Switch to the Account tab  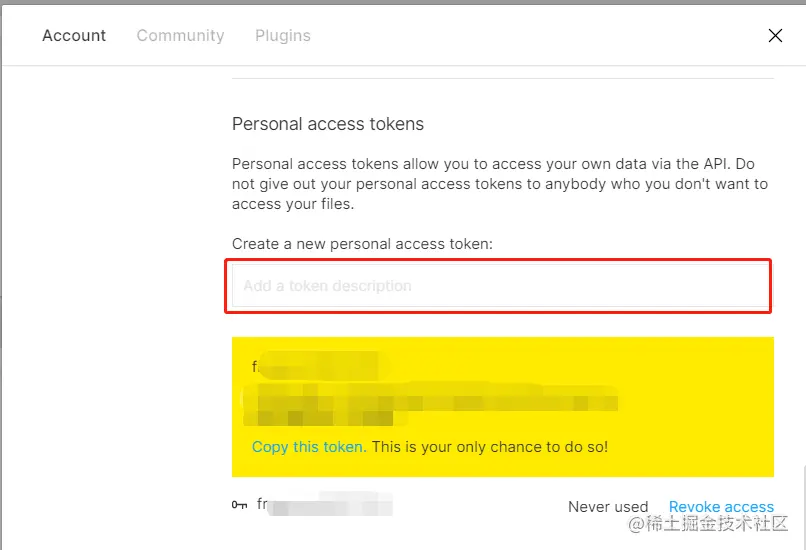tap(74, 35)
